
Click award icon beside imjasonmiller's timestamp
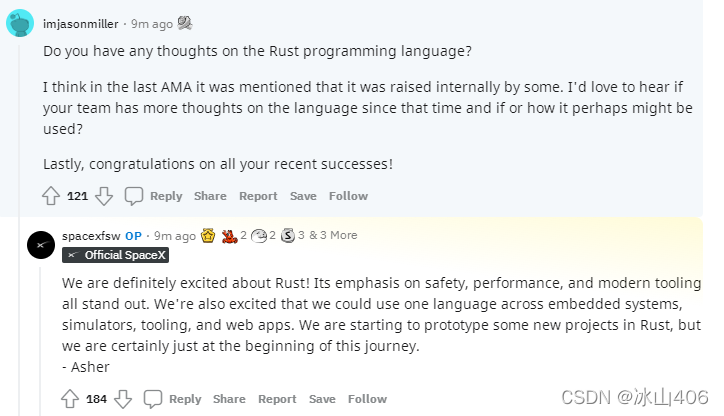(186, 22)
